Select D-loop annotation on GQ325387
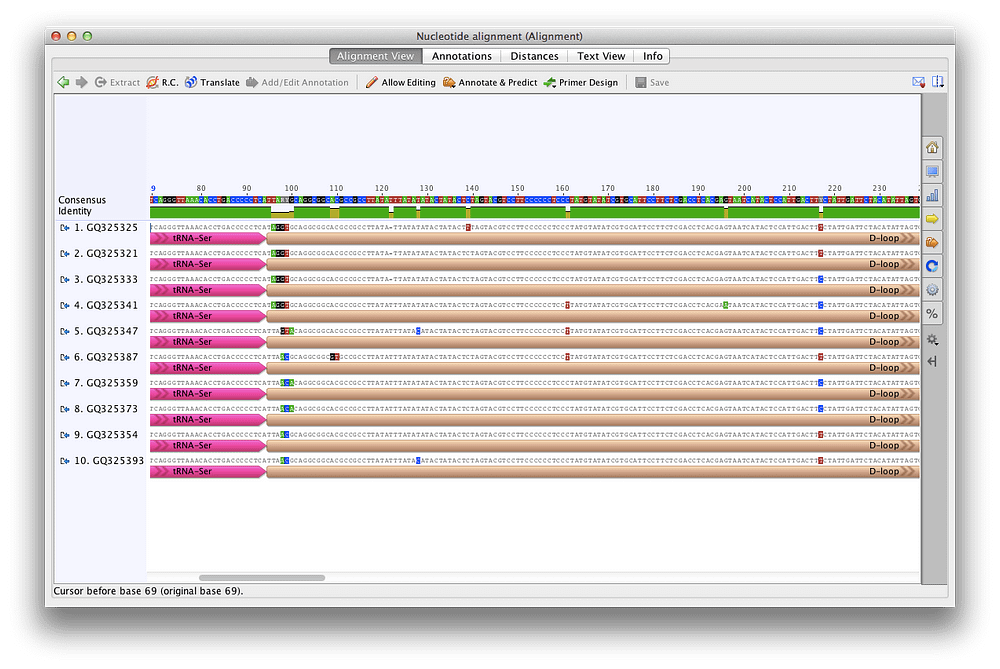Screen dimensions: 1000x669 click(593, 368)
